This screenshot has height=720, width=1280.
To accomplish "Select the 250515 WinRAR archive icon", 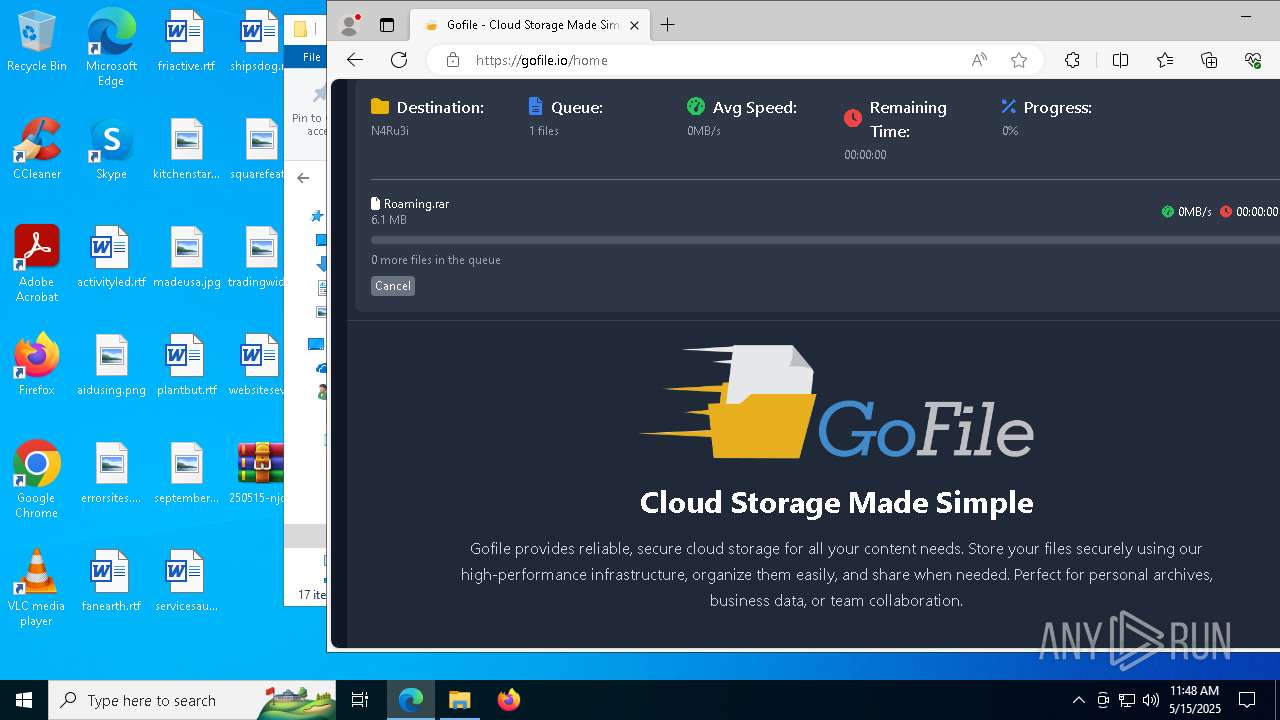I will (x=260, y=473).
